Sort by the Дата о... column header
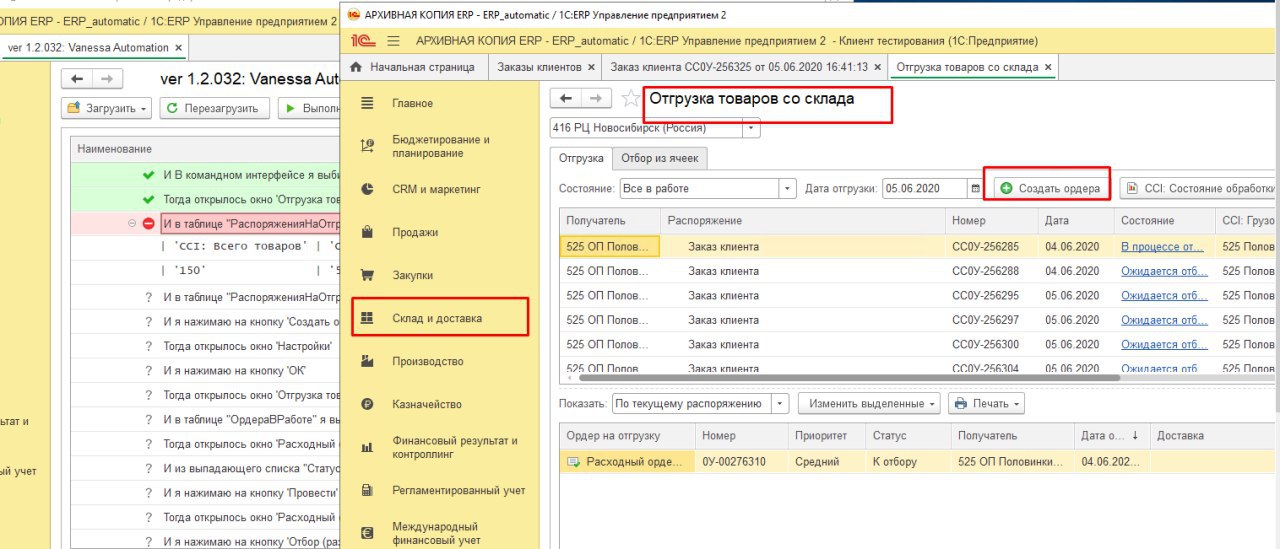1280x549 pixels. tap(1110, 436)
